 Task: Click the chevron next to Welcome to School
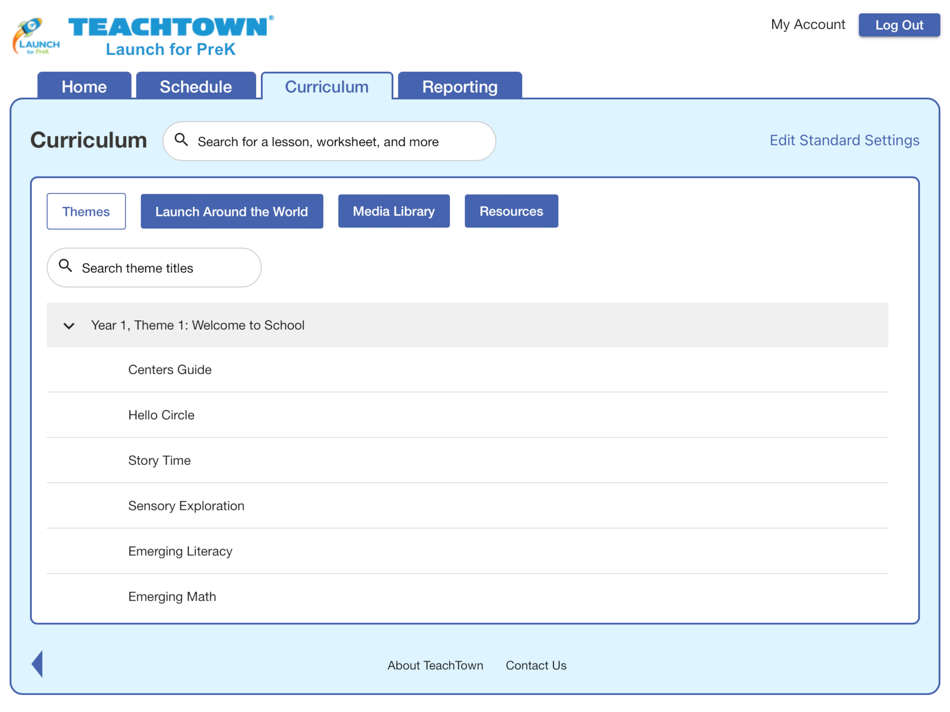tap(68, 325)
